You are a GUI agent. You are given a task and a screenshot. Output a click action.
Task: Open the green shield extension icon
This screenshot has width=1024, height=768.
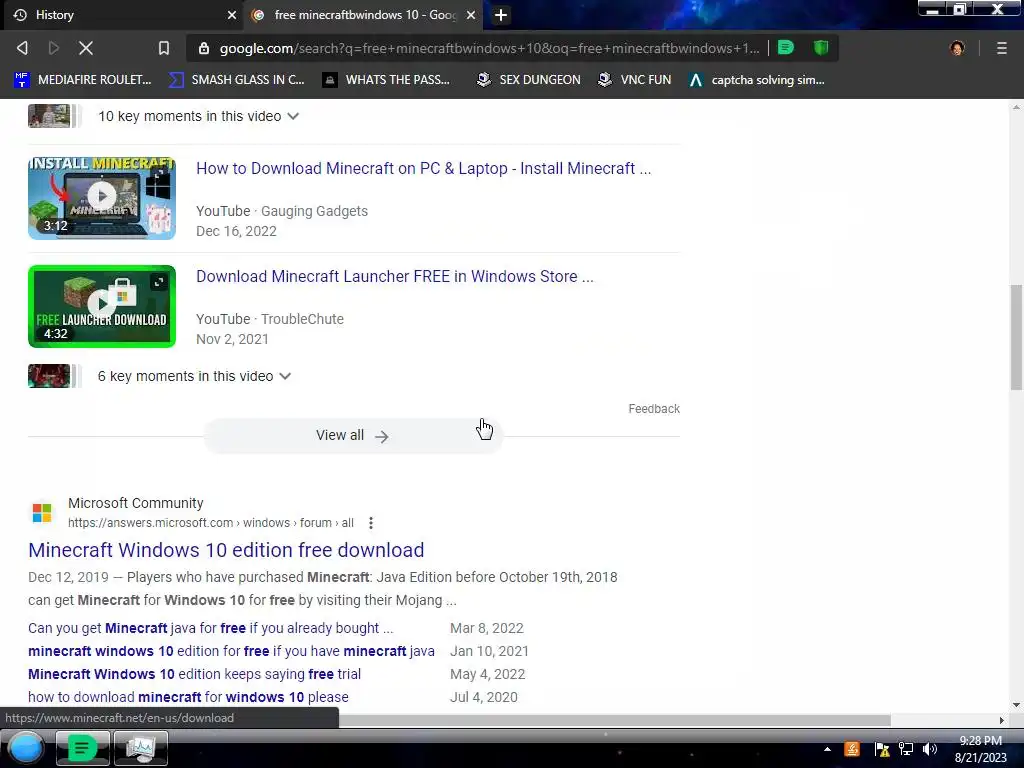(821, 48)
